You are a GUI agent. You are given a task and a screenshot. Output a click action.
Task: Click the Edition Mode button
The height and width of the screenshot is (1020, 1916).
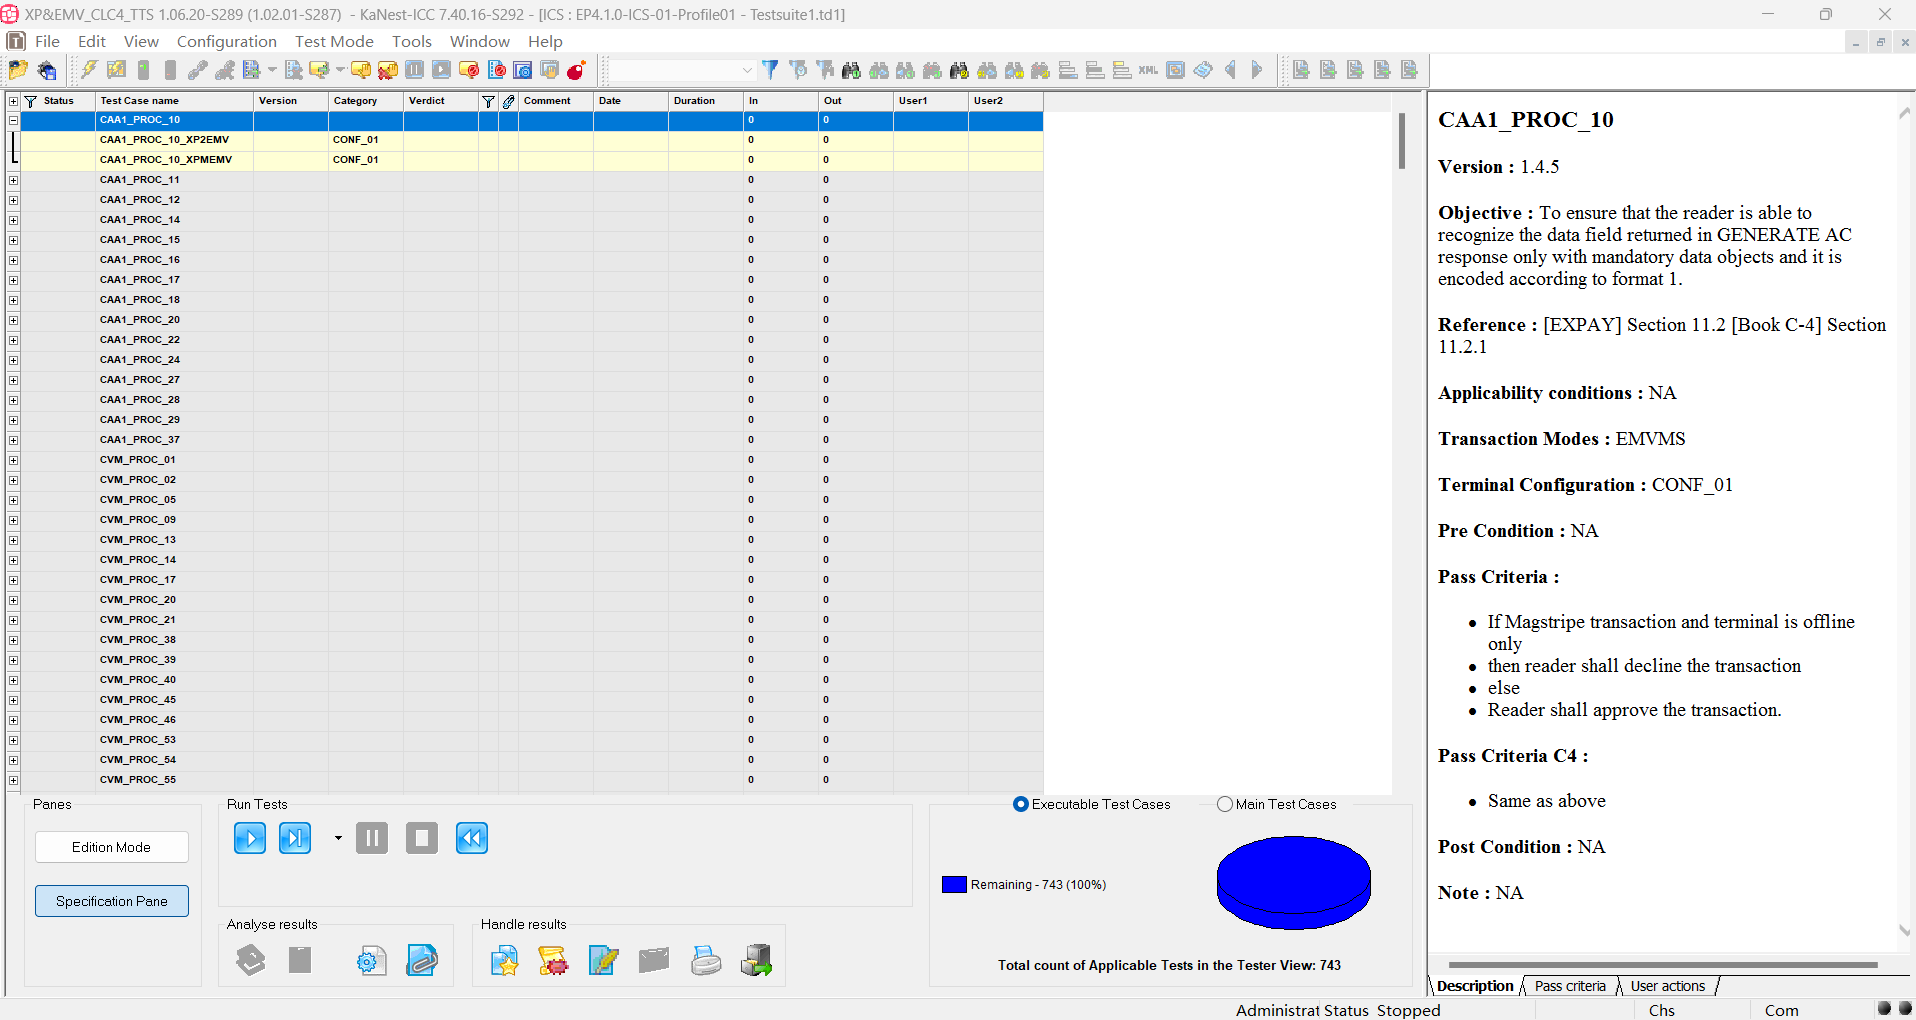click(x=111, y=847)
